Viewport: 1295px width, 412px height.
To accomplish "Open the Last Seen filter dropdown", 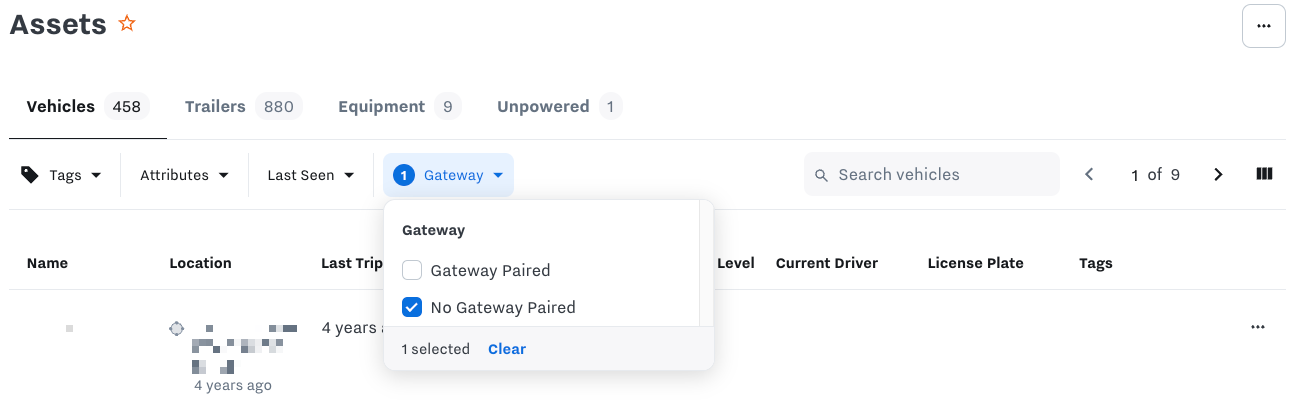I will pyautogui.click(x=311, y=175).
